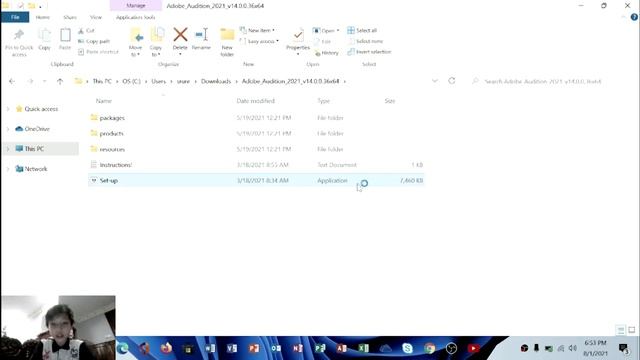Click Invert selection in the ribbon
The width and height of the screenshot is (640, 360).
click(x=369, y=52)
